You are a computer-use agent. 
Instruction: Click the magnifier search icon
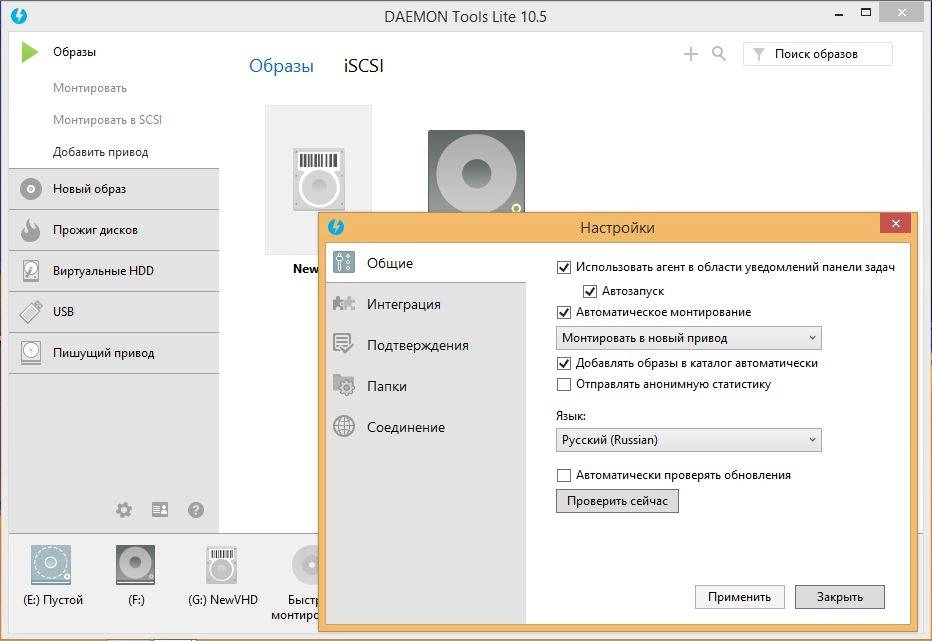pyautogui.click(x=719, y=54)
